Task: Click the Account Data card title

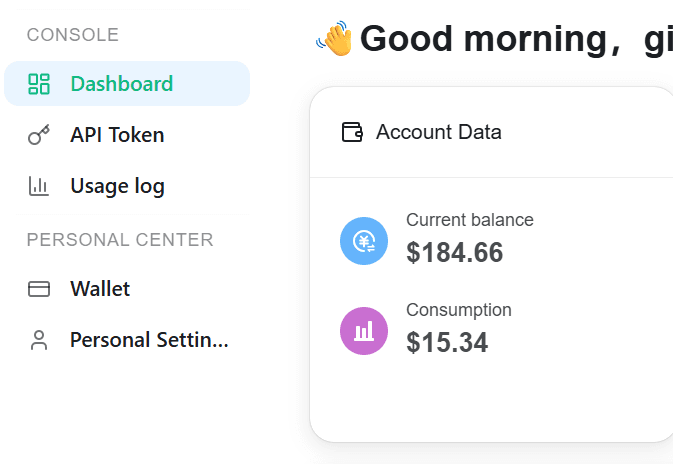Action: pyautogui.click(x=439, y=132)
